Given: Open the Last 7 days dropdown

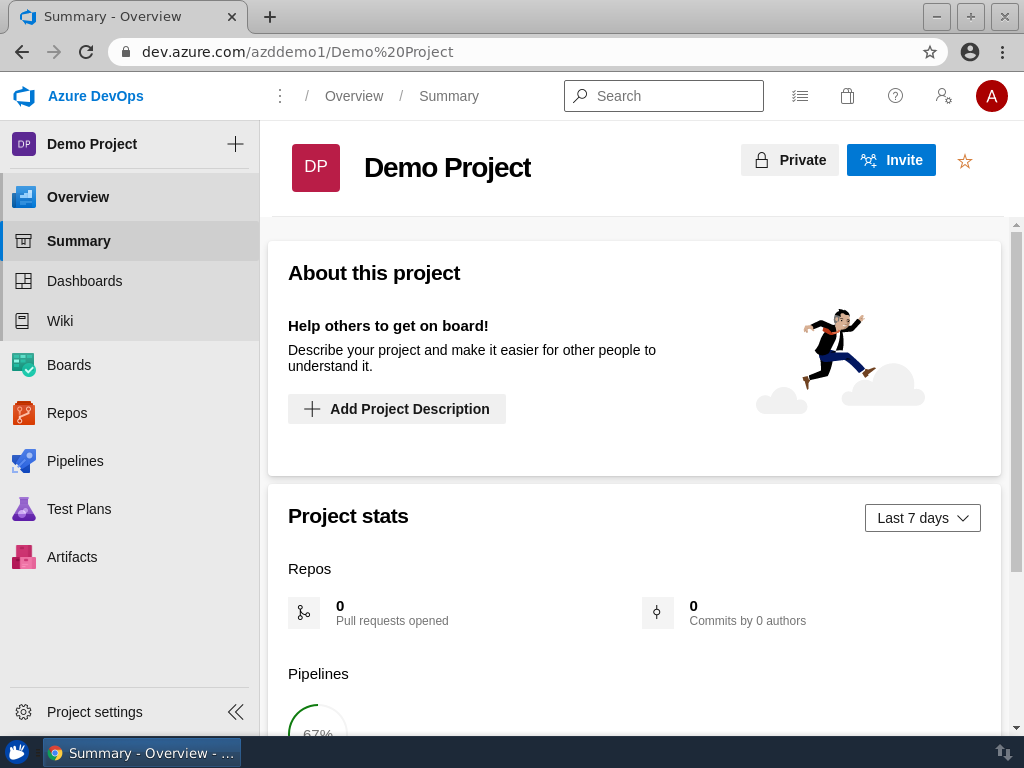Looking at the screenshot, I should pyautogui.click(x=922, y=518).
